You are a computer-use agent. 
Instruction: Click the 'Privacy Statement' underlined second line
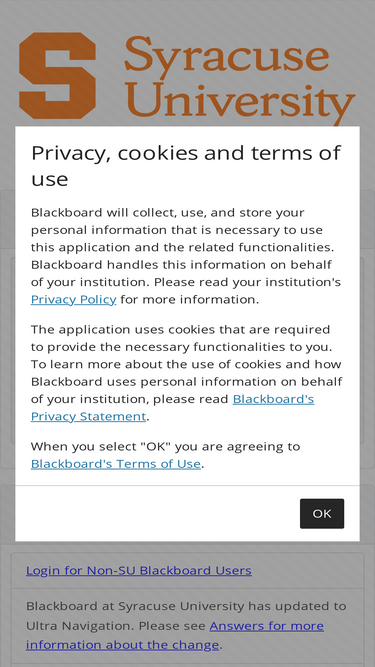coord(88,416)
